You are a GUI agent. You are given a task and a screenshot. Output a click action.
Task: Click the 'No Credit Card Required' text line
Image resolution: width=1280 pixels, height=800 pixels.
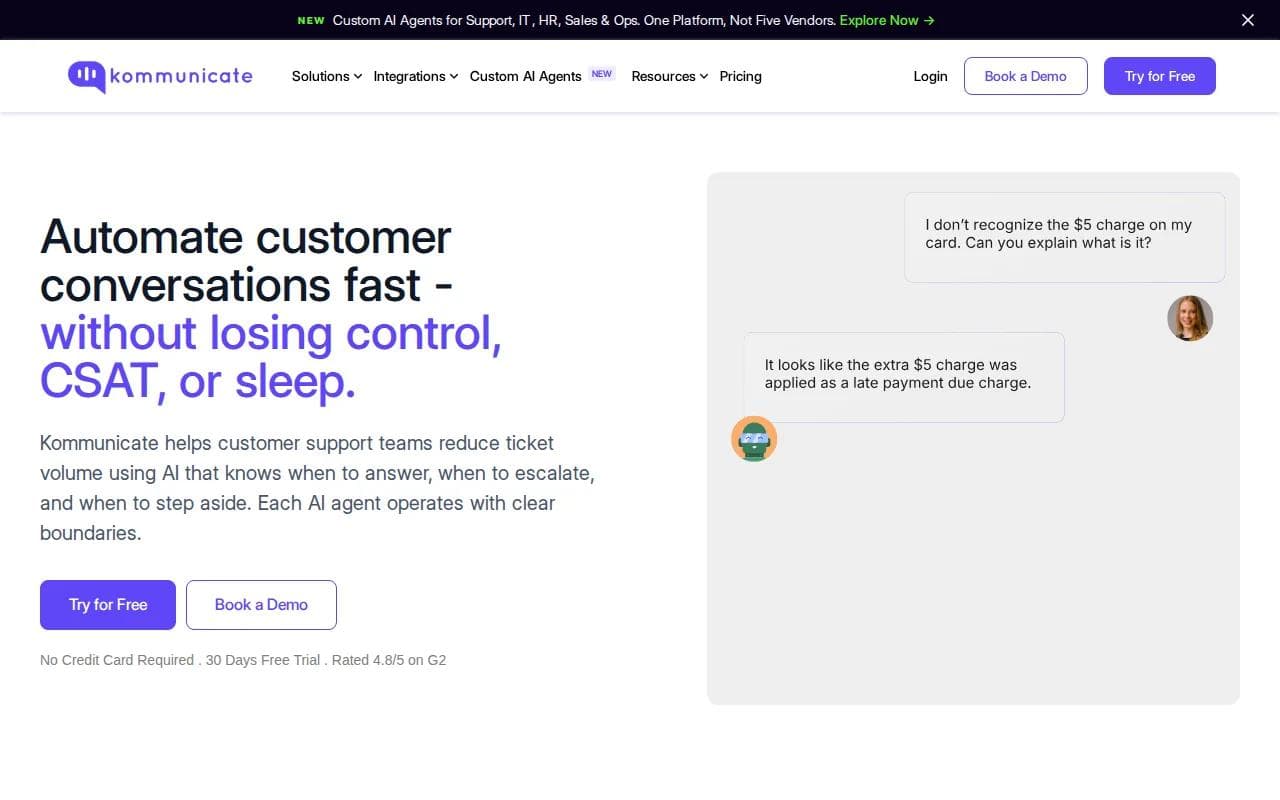[x=243, y=660]
